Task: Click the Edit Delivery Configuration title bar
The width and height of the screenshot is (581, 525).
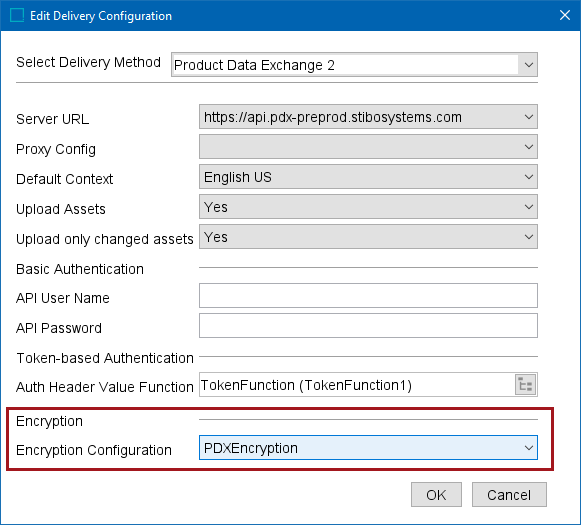Action: point(290,16)
